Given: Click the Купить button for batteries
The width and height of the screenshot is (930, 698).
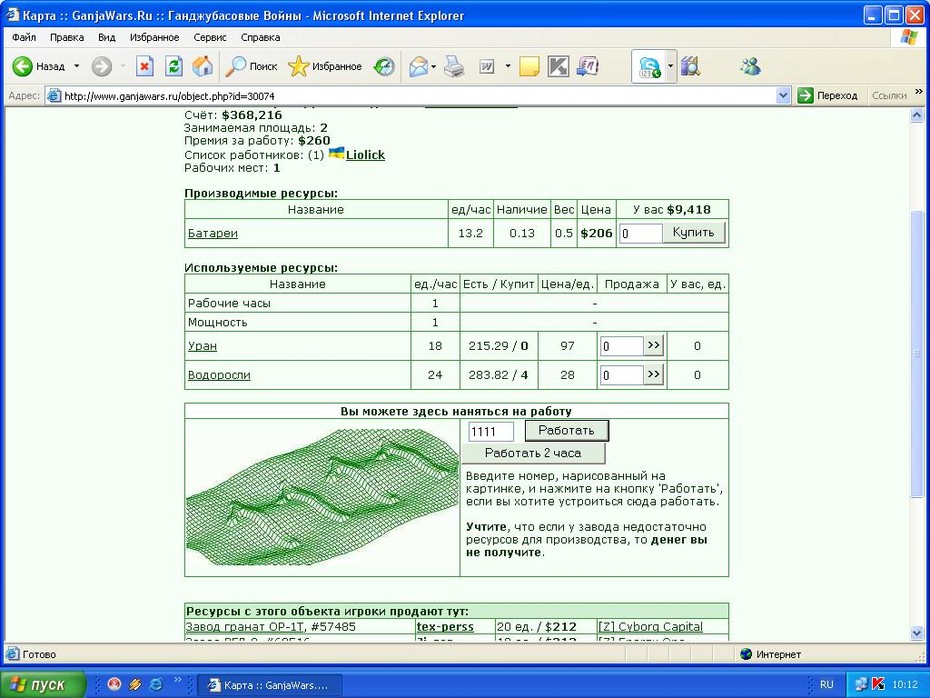Looking at the screenshot, I should click(693, 232).
